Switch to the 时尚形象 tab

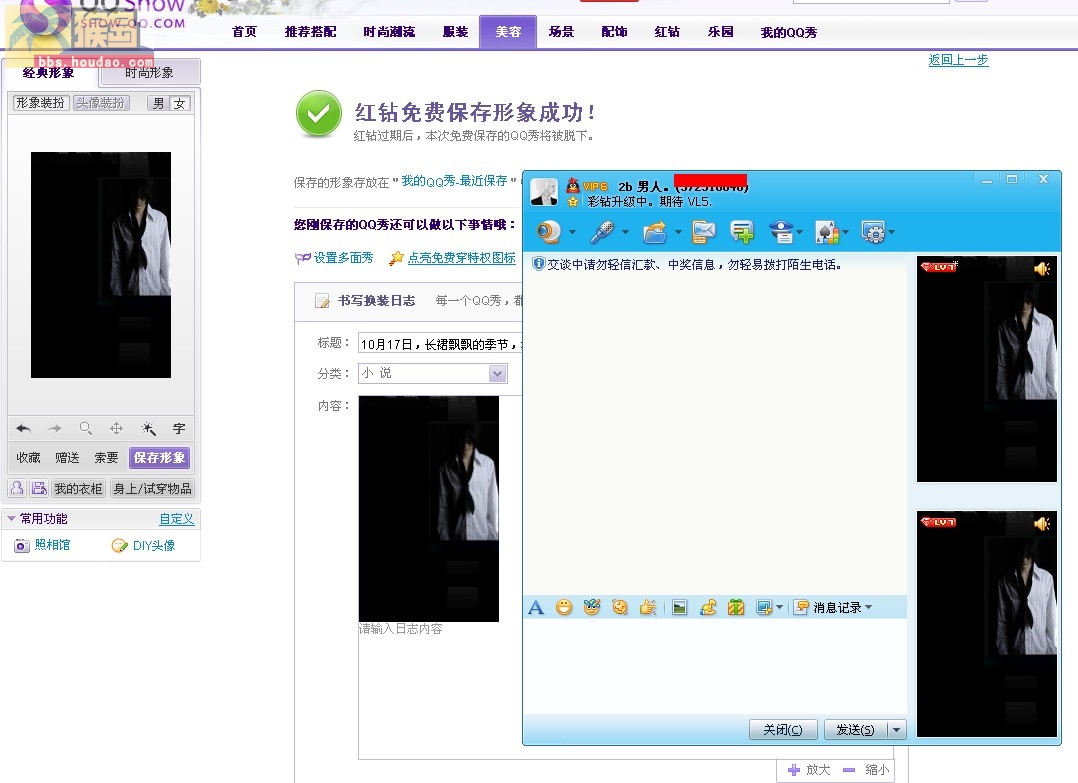point(149,72)
